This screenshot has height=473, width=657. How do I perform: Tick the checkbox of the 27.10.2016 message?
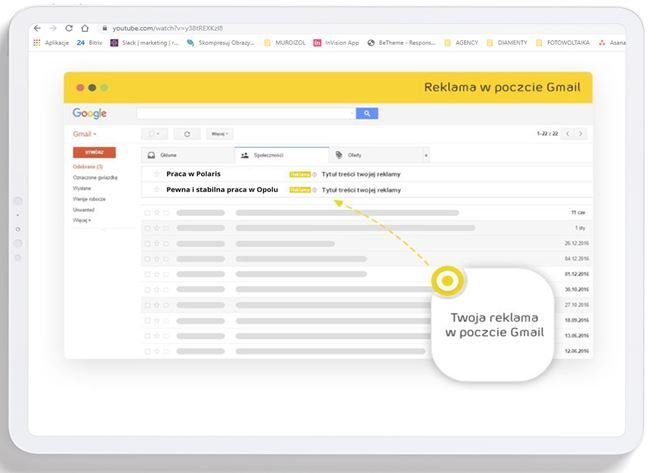[147, 305]
